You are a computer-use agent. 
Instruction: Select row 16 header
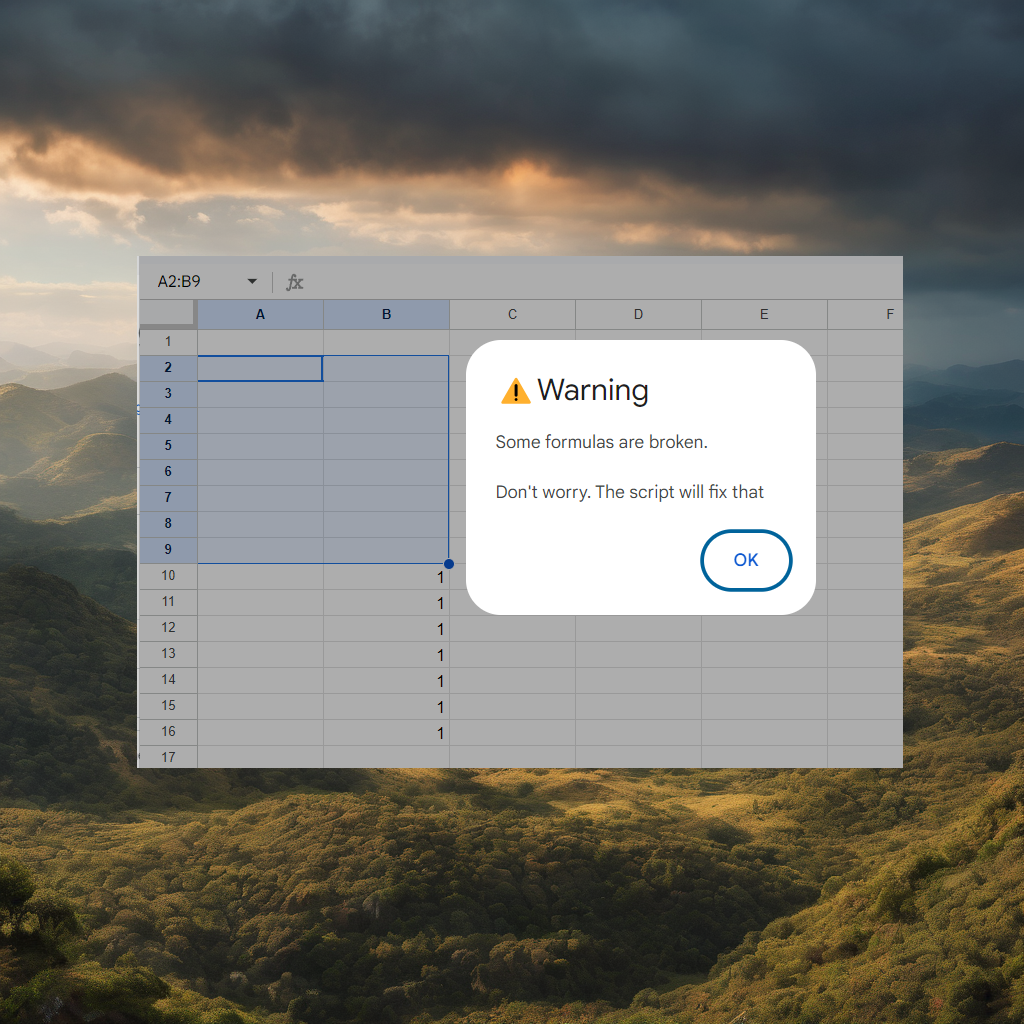(168, 732)
